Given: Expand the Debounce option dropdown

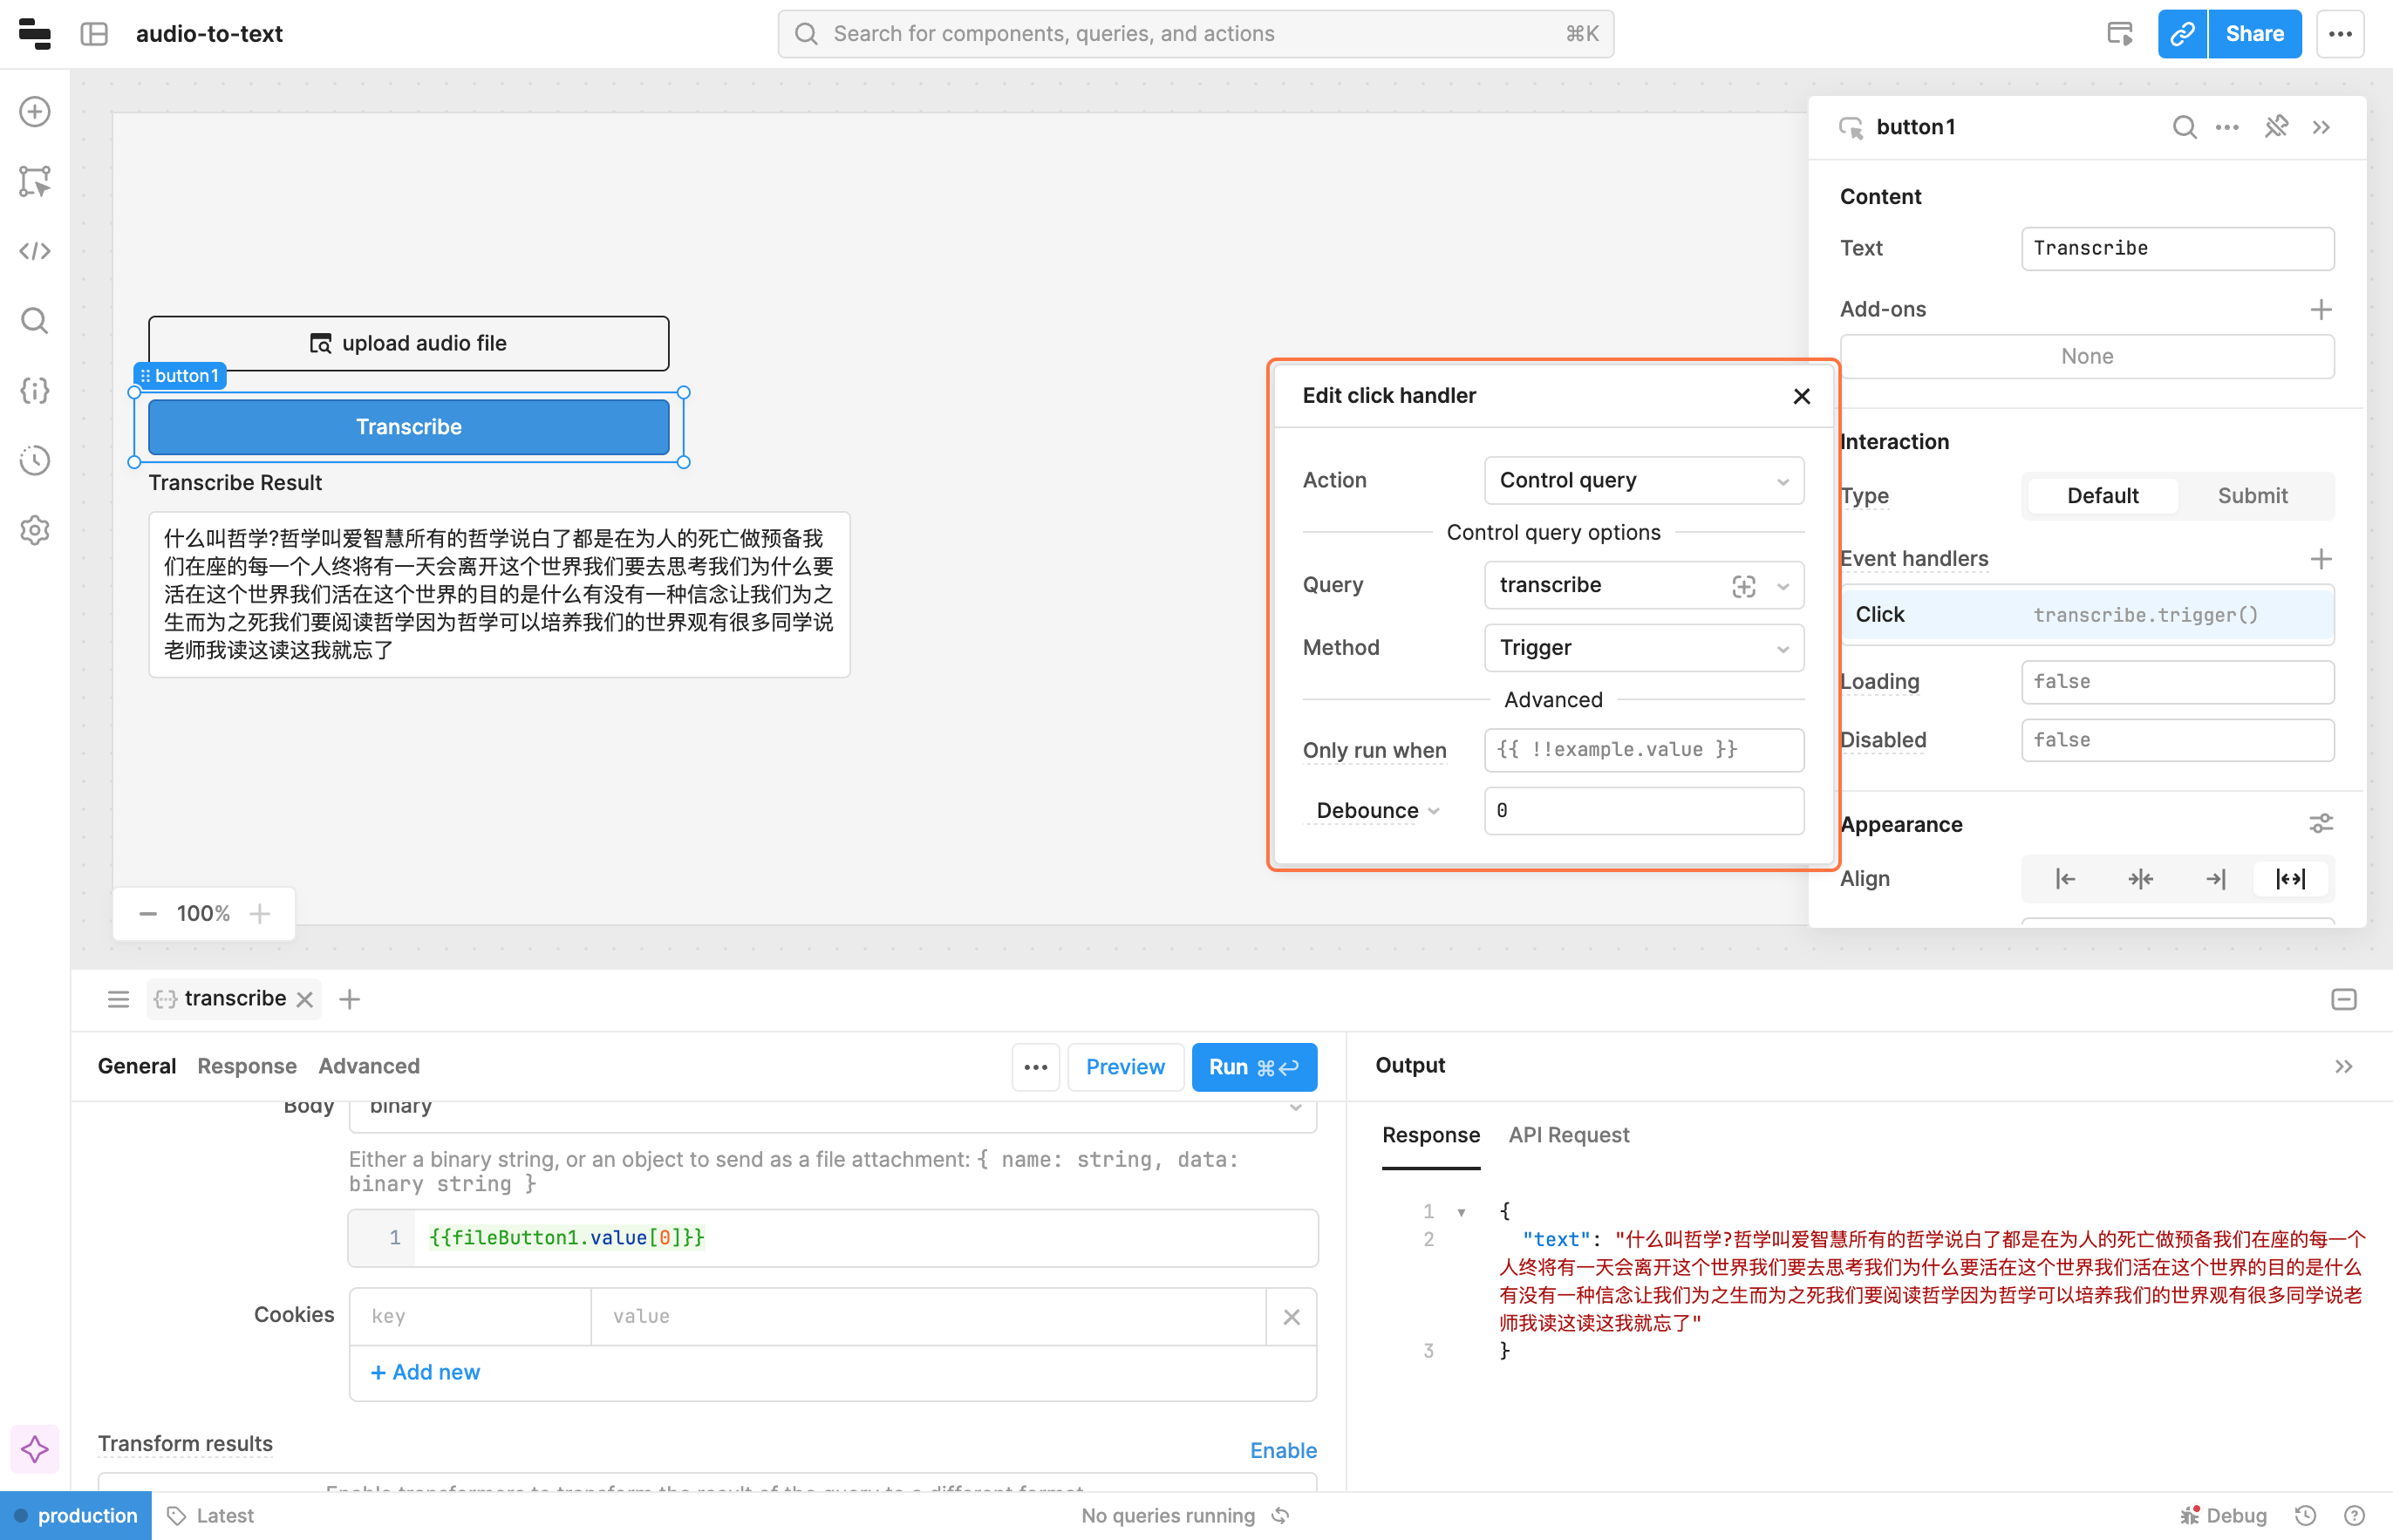Looking at the screenshot, I should coord(1377,811).
